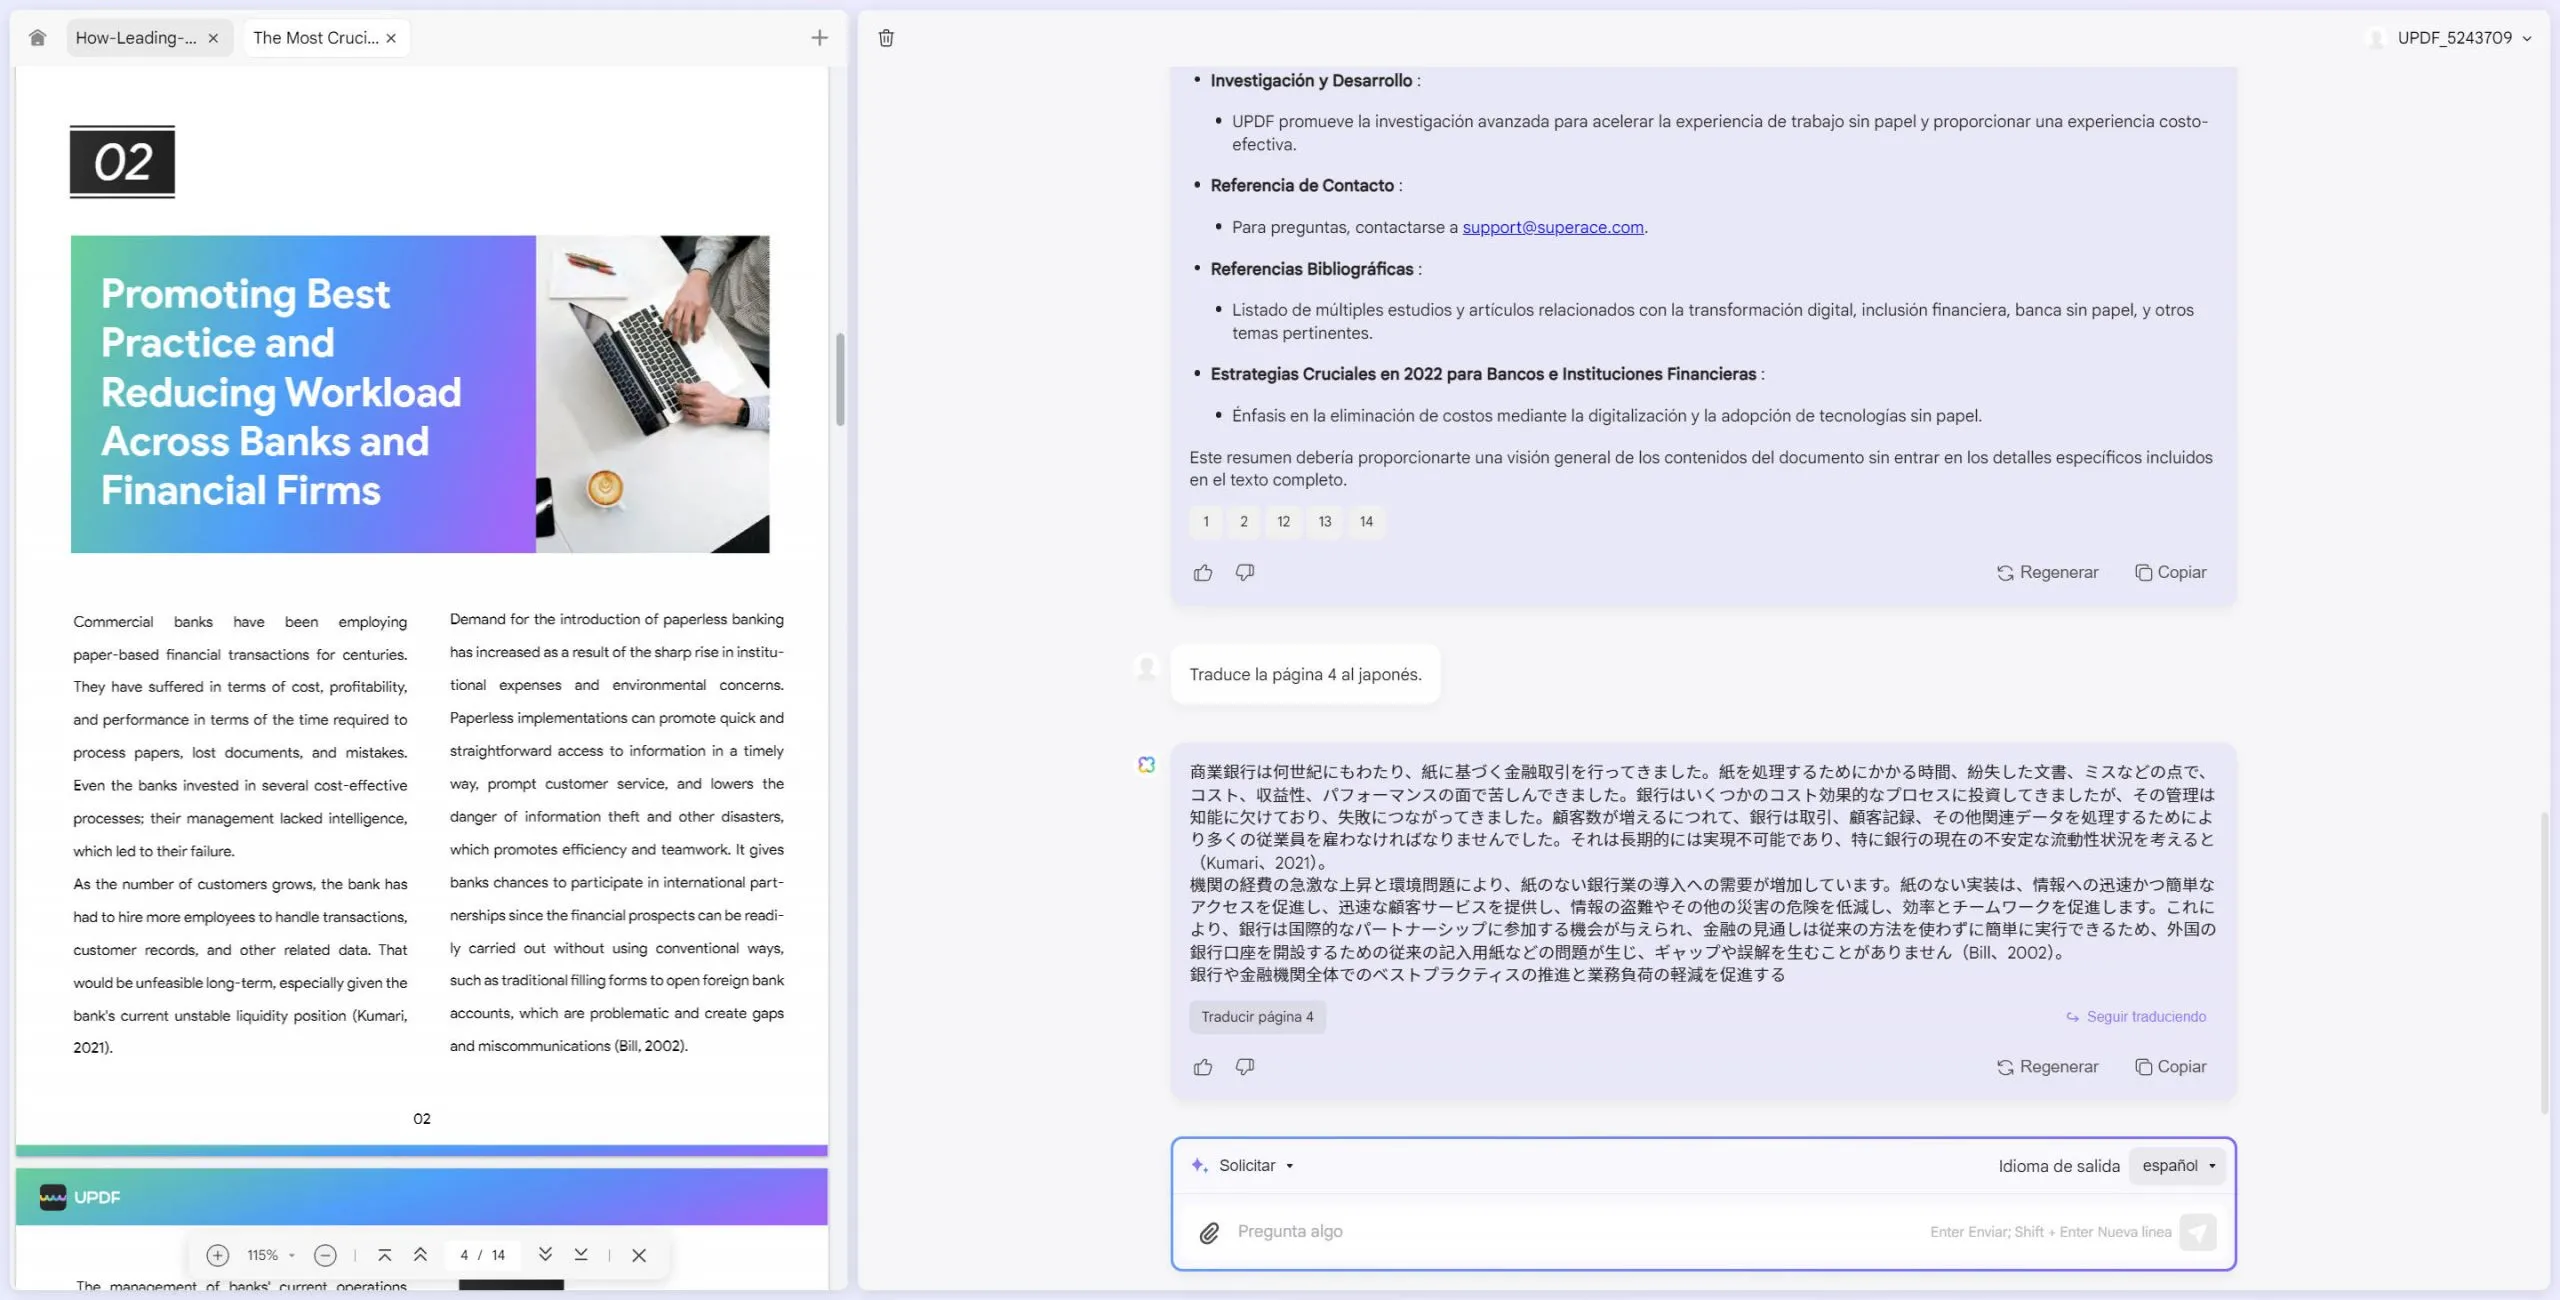Send the message with arrow icon
The height and width of the screenshot is (1300, 2560).
coord(2198,1232)
